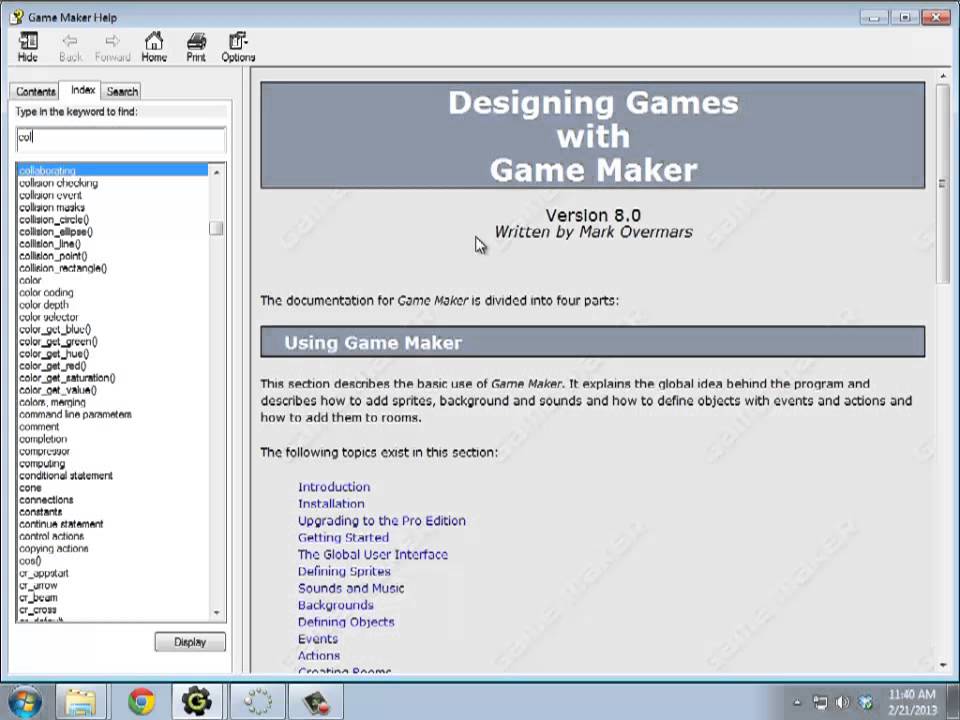The image size is (960, 720).
Task: Open the Installation link
Action: click(x=331, y=503)
